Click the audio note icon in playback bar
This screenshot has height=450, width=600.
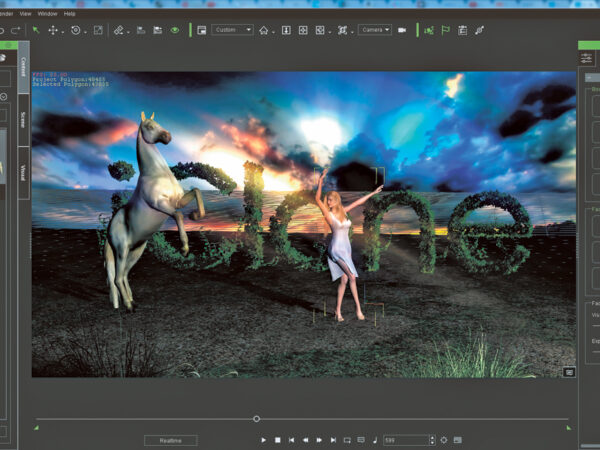pyautogui.click(x=375, y=440)
